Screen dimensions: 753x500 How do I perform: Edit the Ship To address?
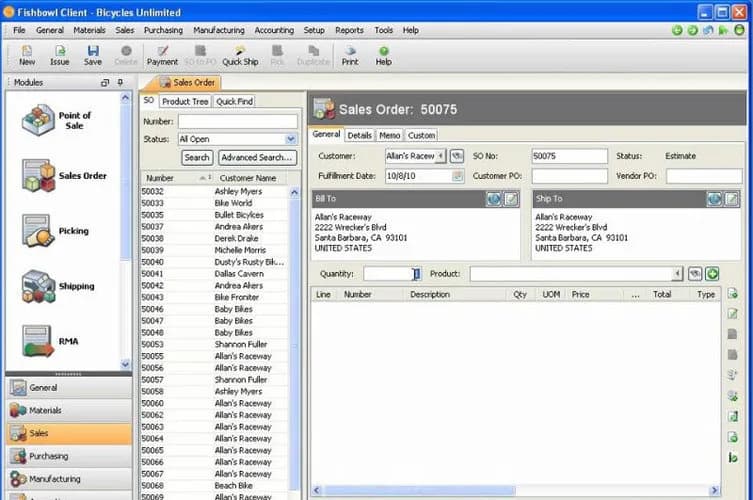point(731,198)
